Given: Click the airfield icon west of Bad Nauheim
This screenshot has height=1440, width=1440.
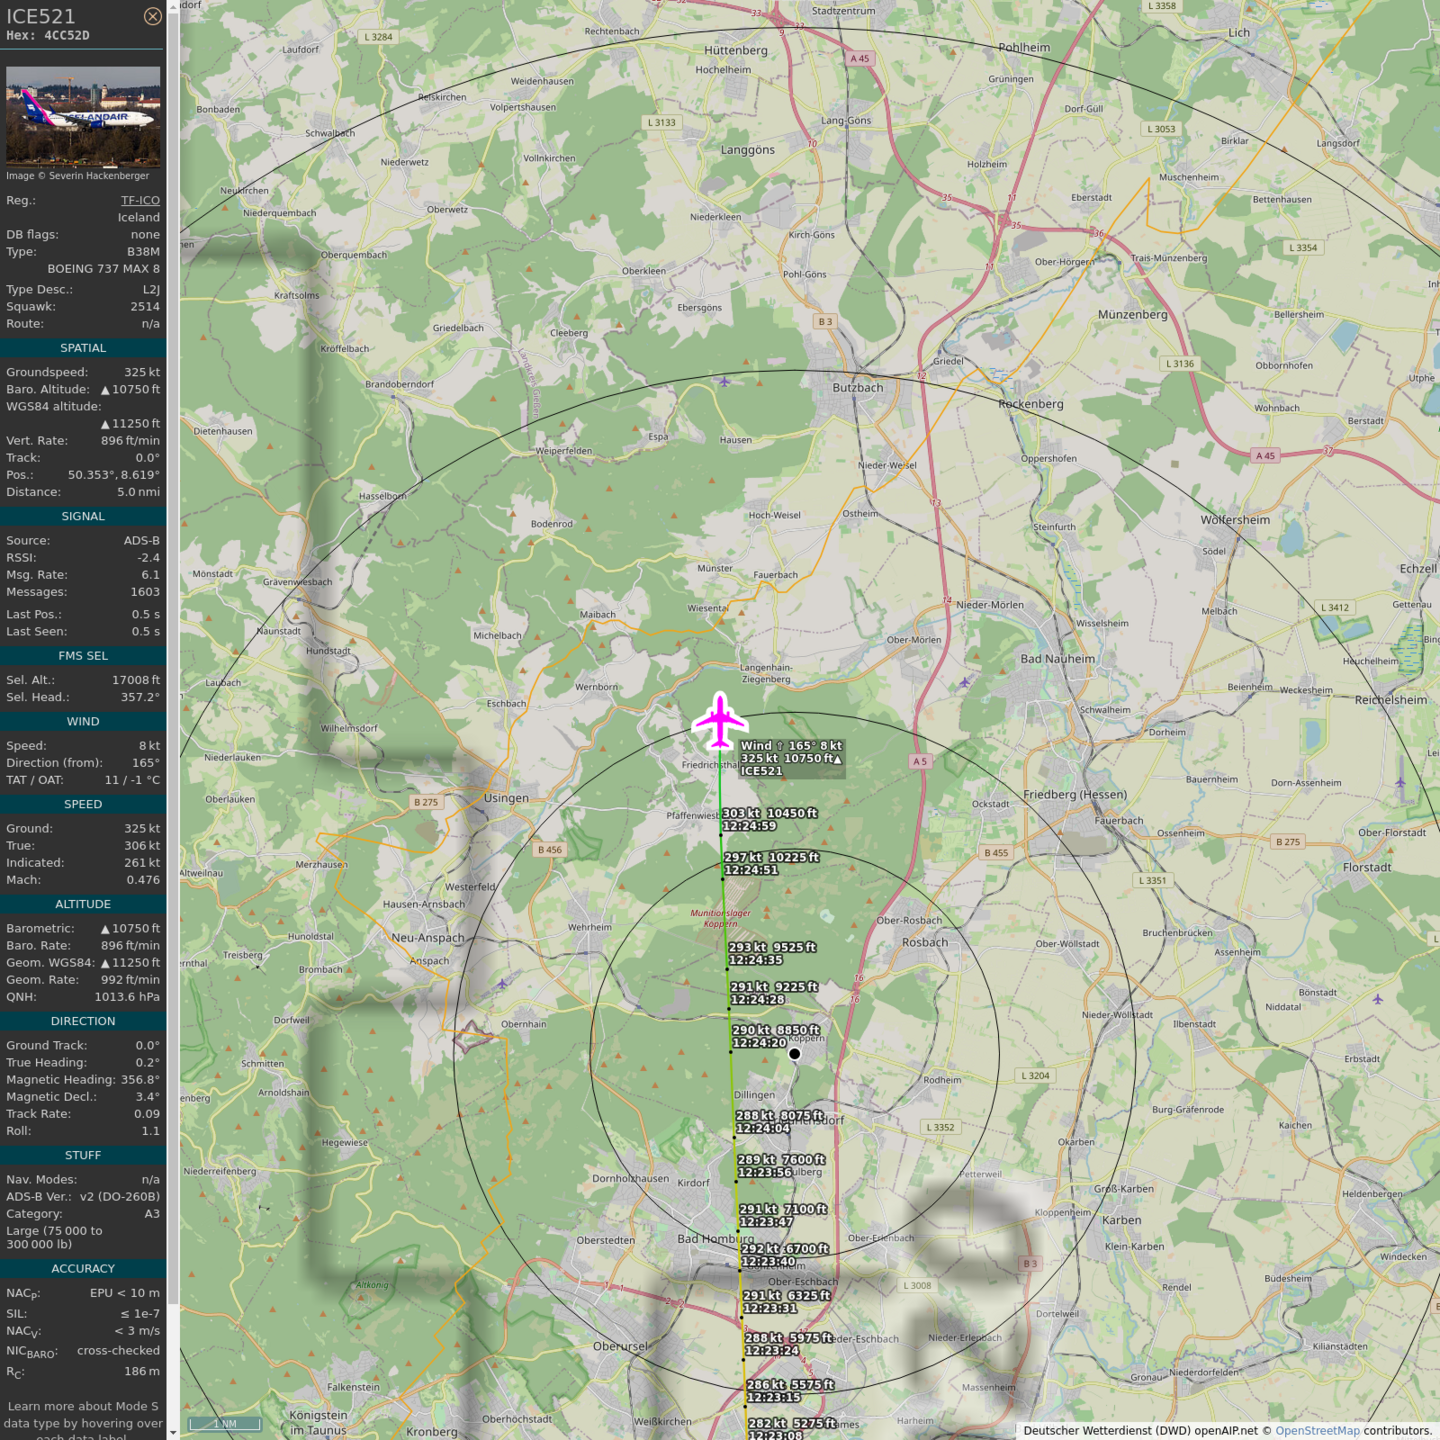Looking at the screenshot, I should pos(965,682).
